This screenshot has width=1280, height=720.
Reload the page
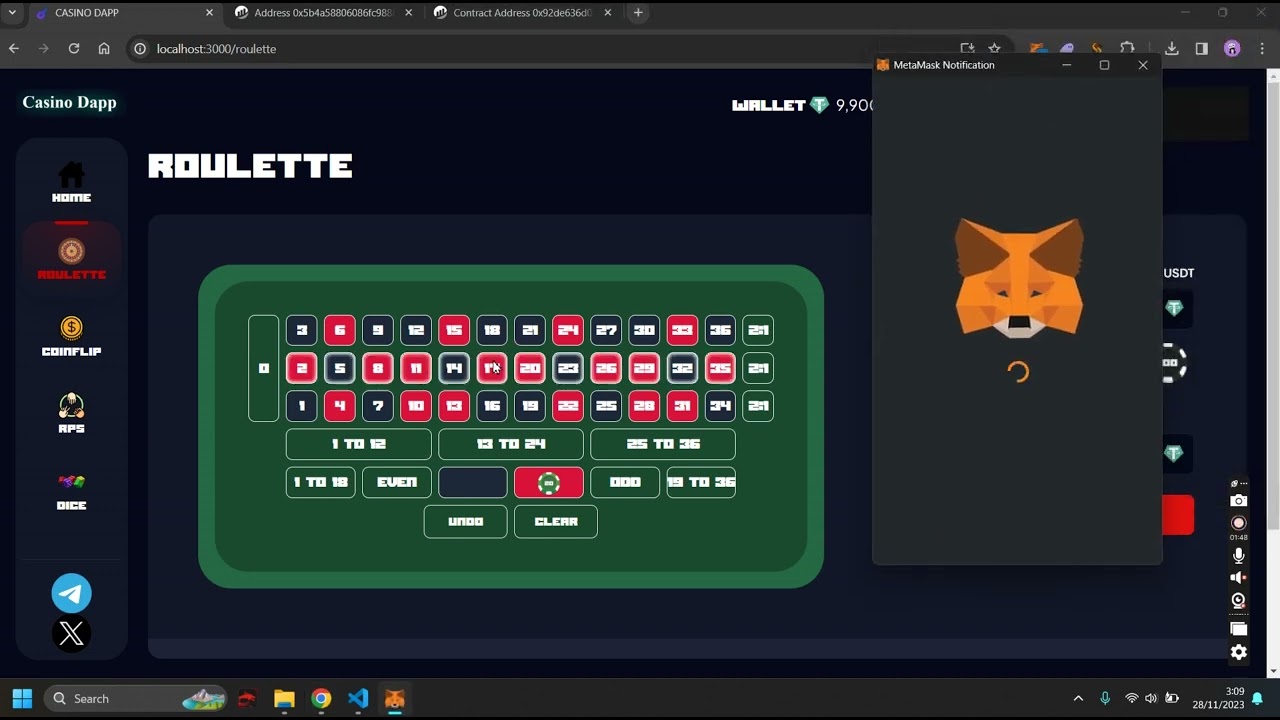73,48
